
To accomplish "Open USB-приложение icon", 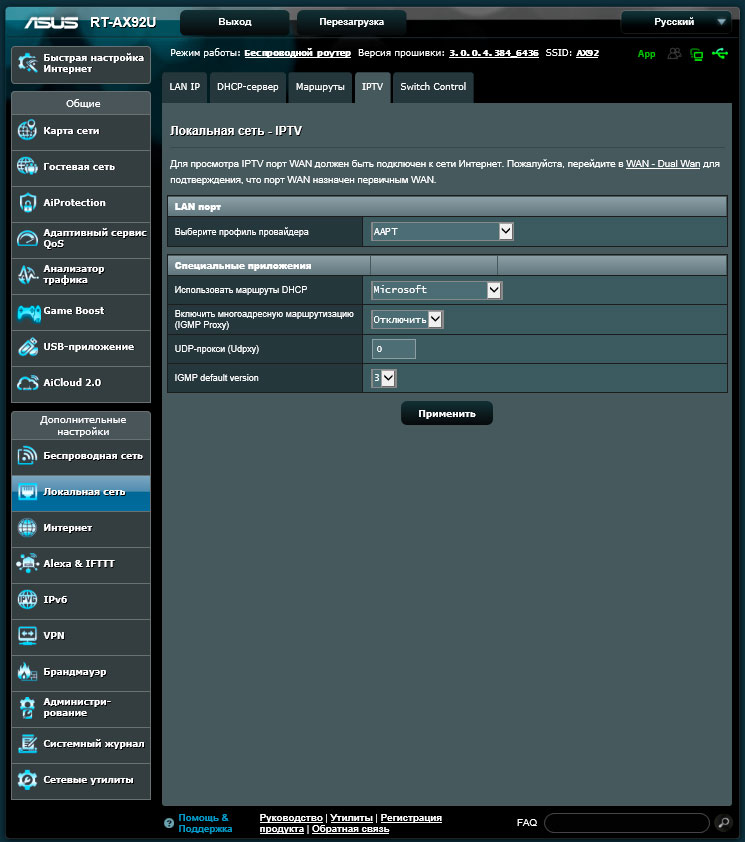I will (x=27, y=346).
